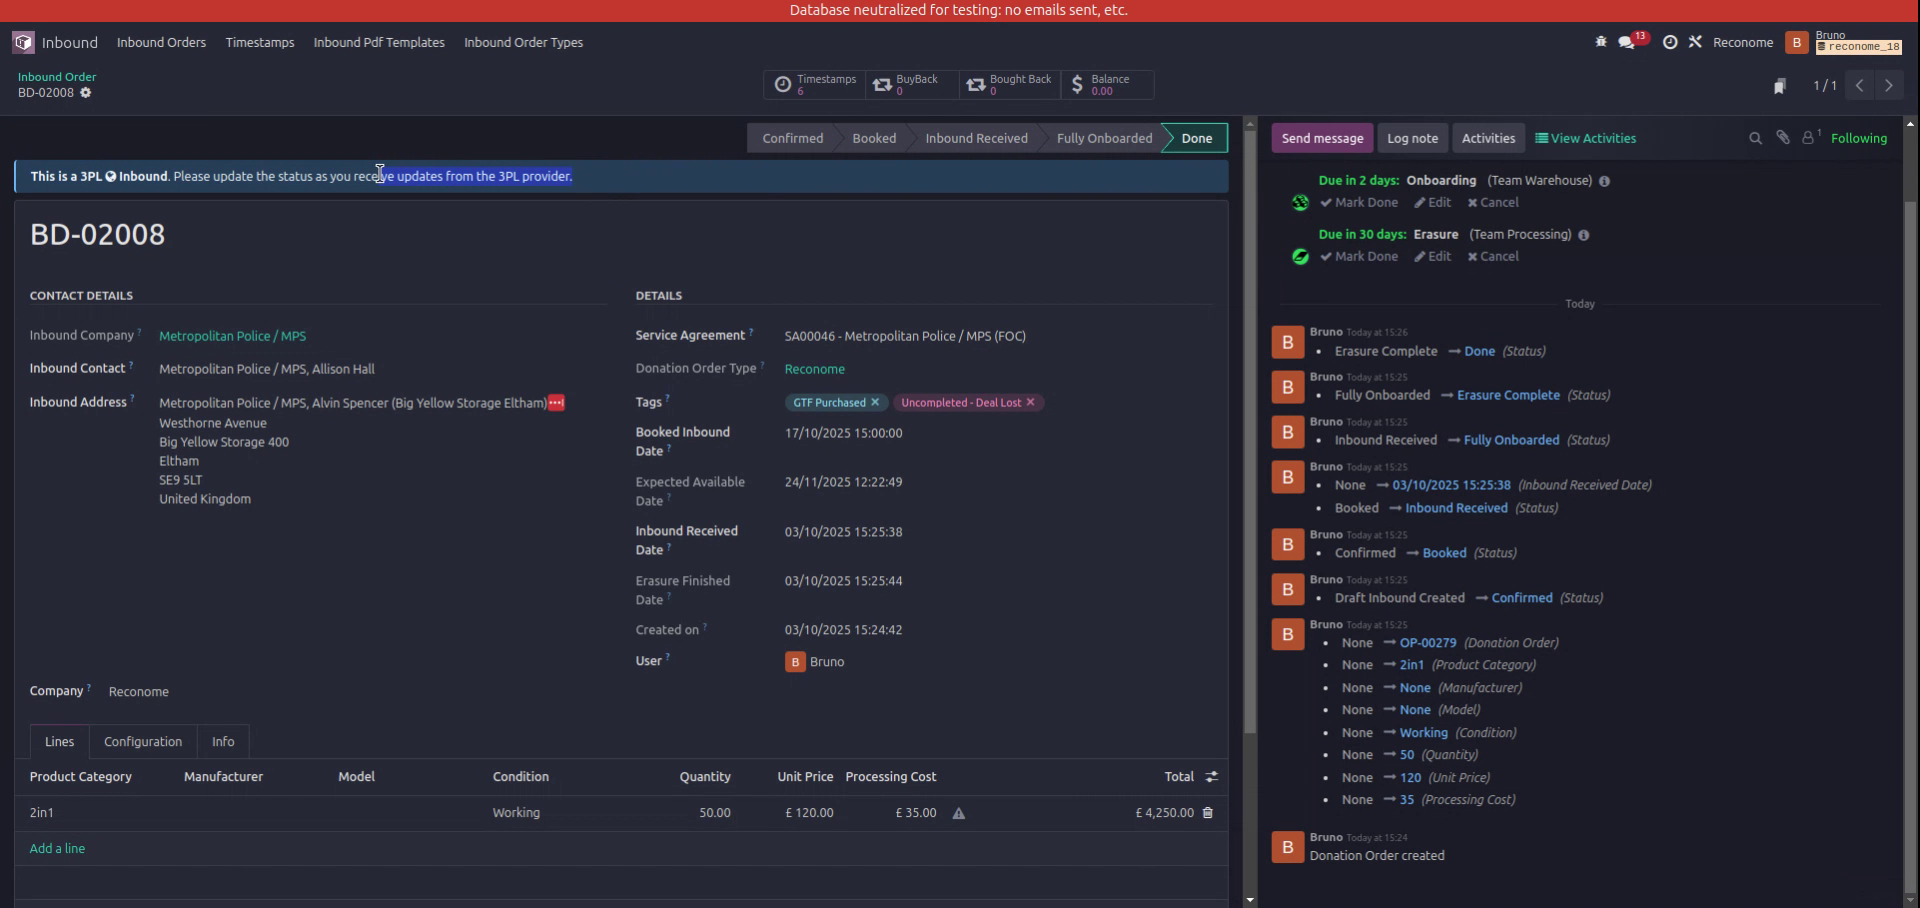
Task: Mark Done the Onboarding activity
Action: [x=1358, y=202]
